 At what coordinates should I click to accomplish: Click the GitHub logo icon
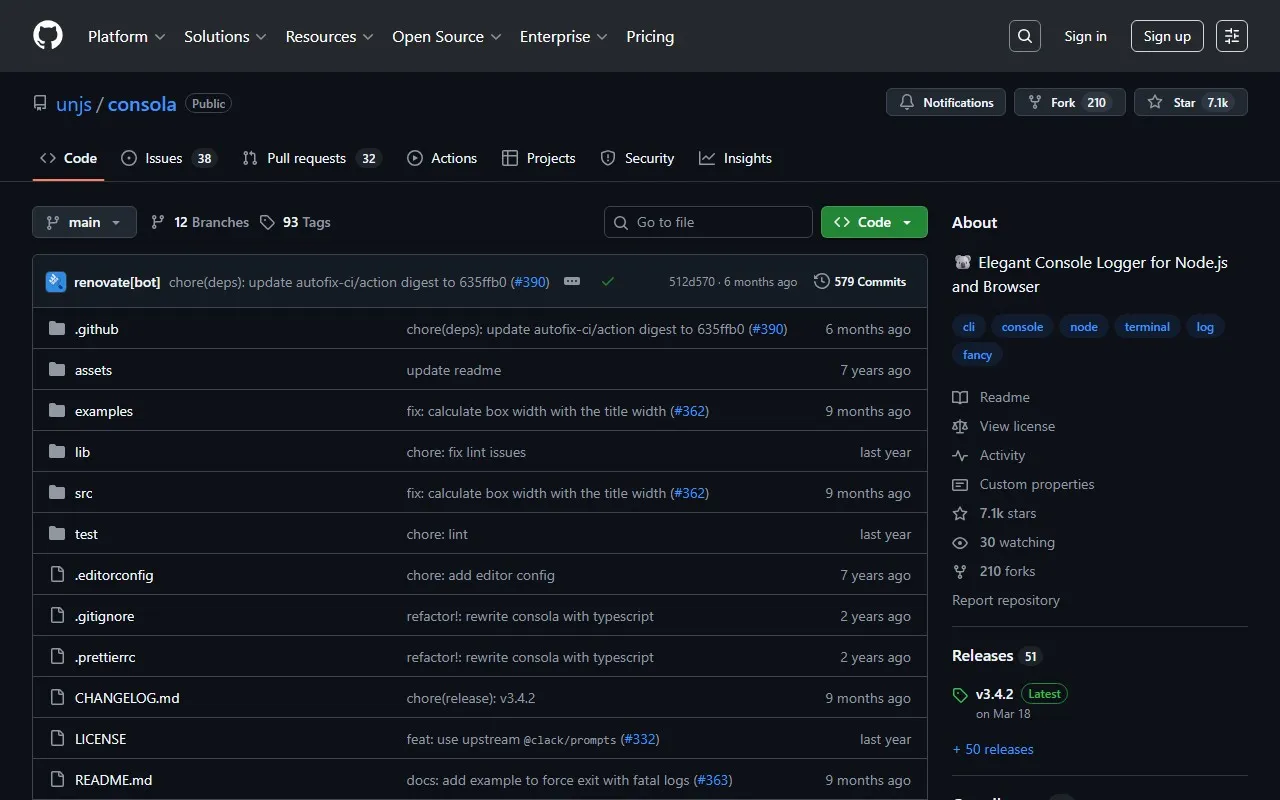[48, 36]
